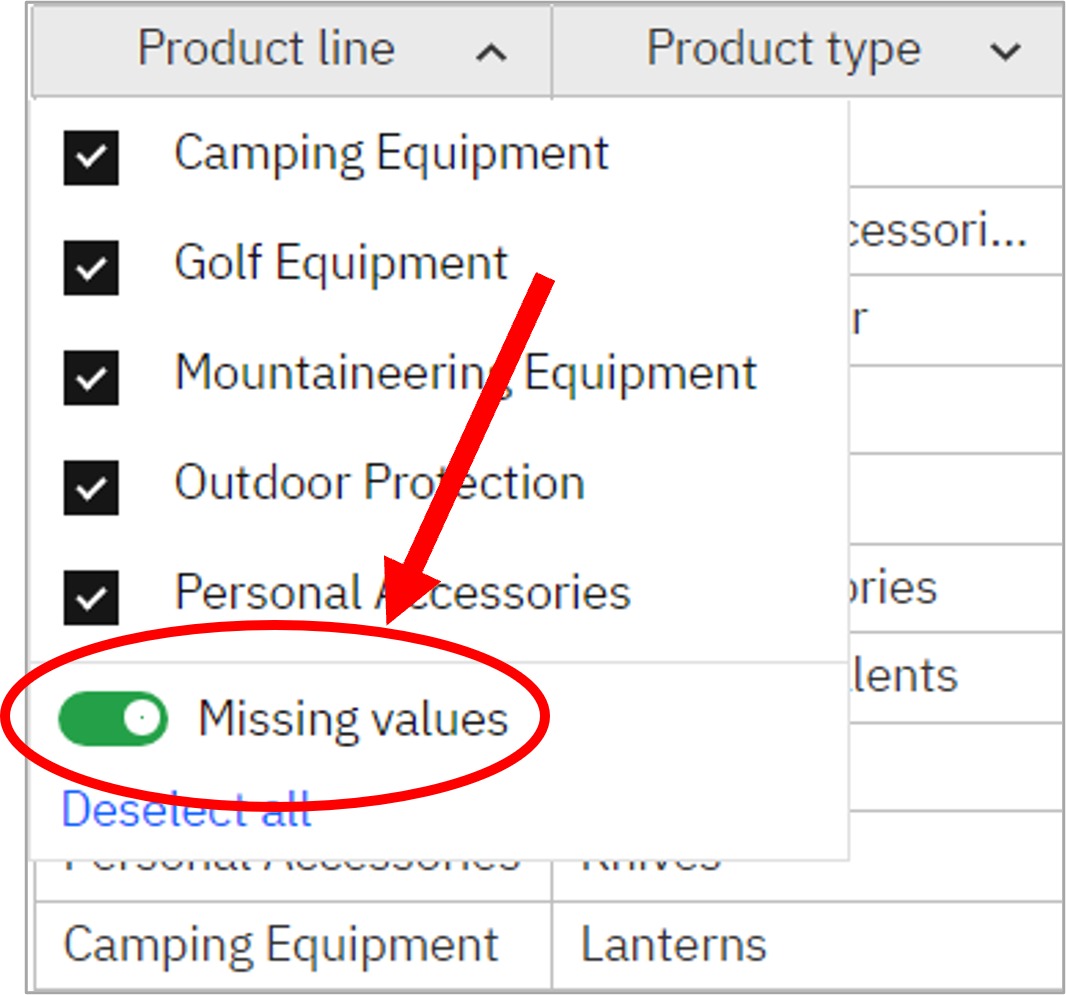This screenshot has width=1066, height=995.
Task: Click the Product line column header
Action: pos(266,49)
